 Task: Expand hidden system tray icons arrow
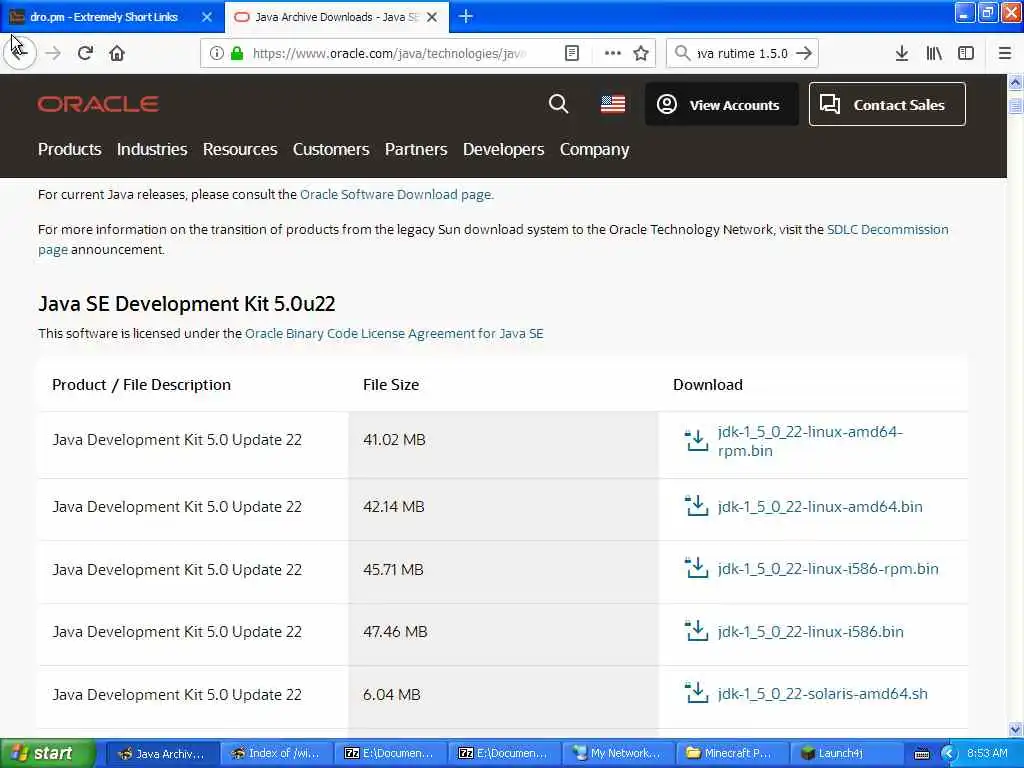coord(948,754)
